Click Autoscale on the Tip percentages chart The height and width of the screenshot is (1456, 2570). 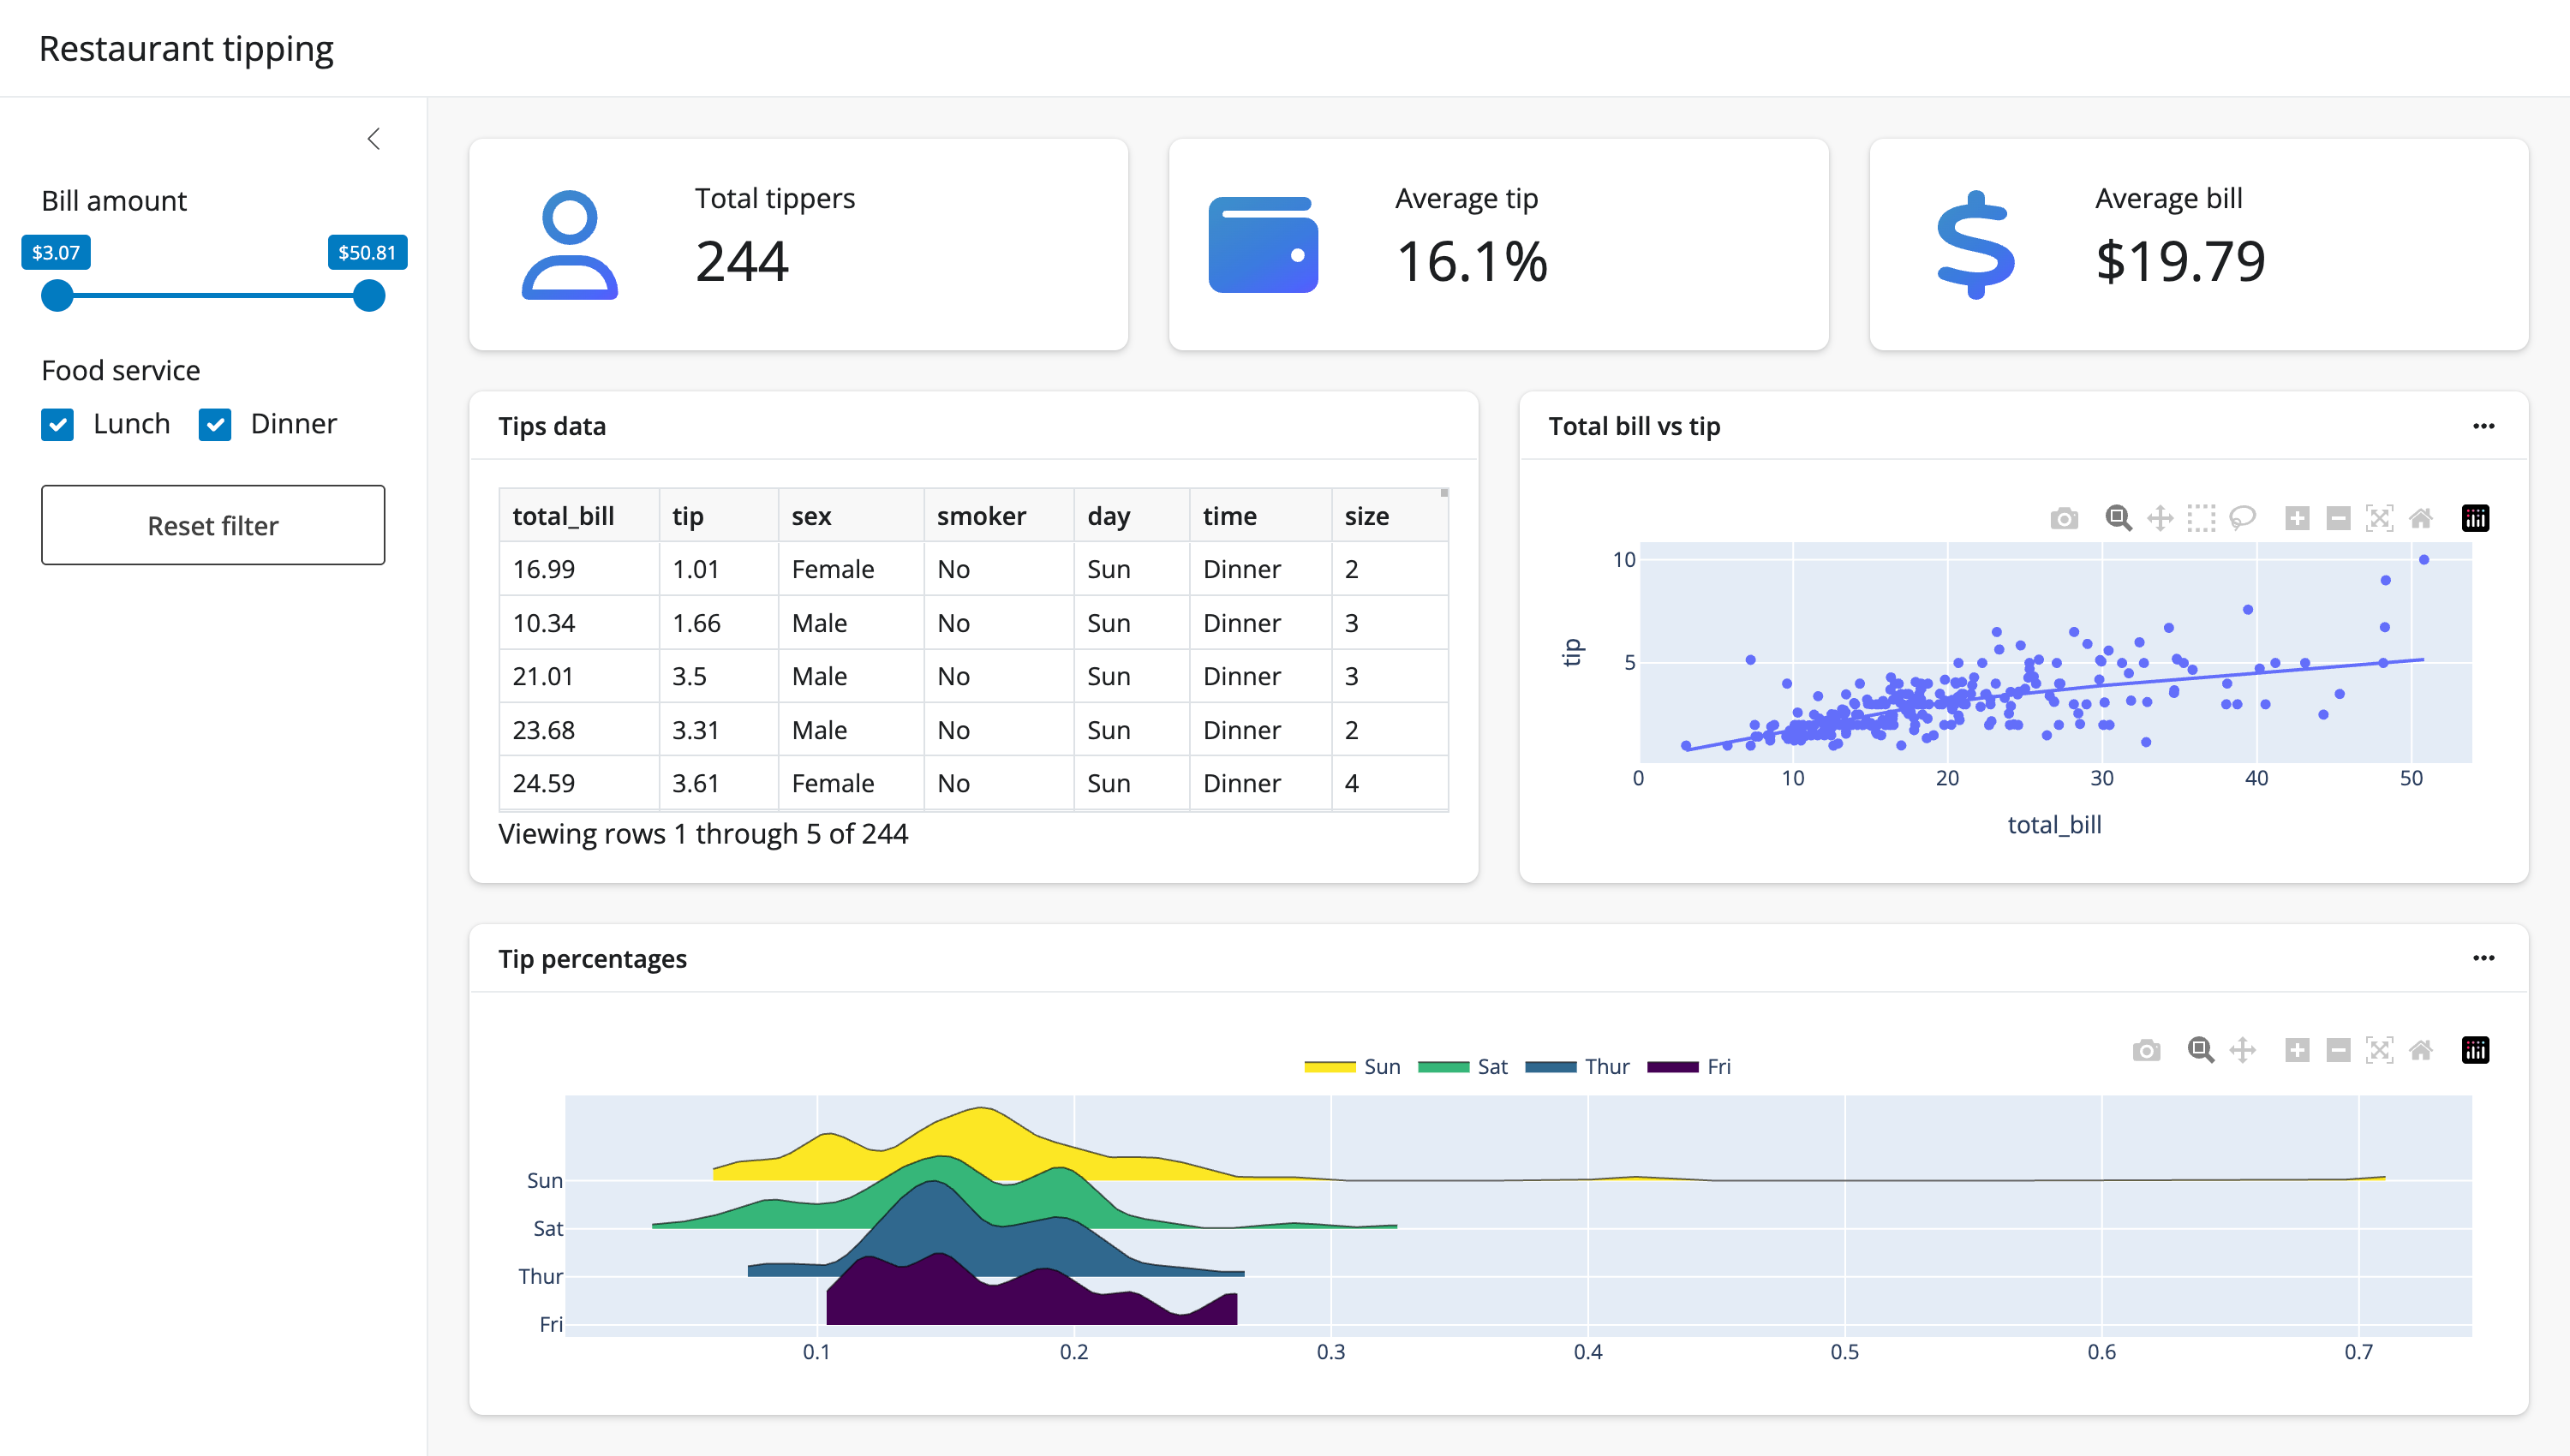2379,1050
